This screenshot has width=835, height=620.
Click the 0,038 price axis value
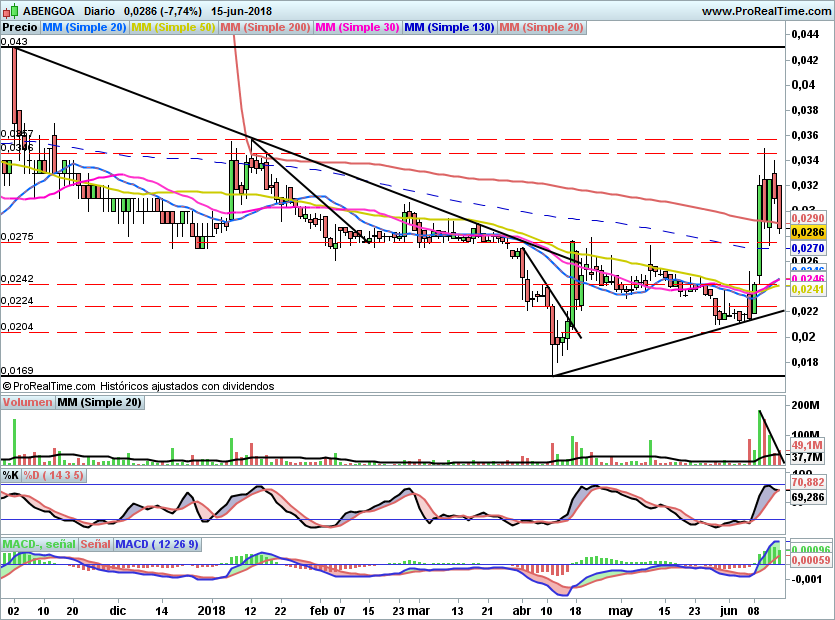[805, 110]
